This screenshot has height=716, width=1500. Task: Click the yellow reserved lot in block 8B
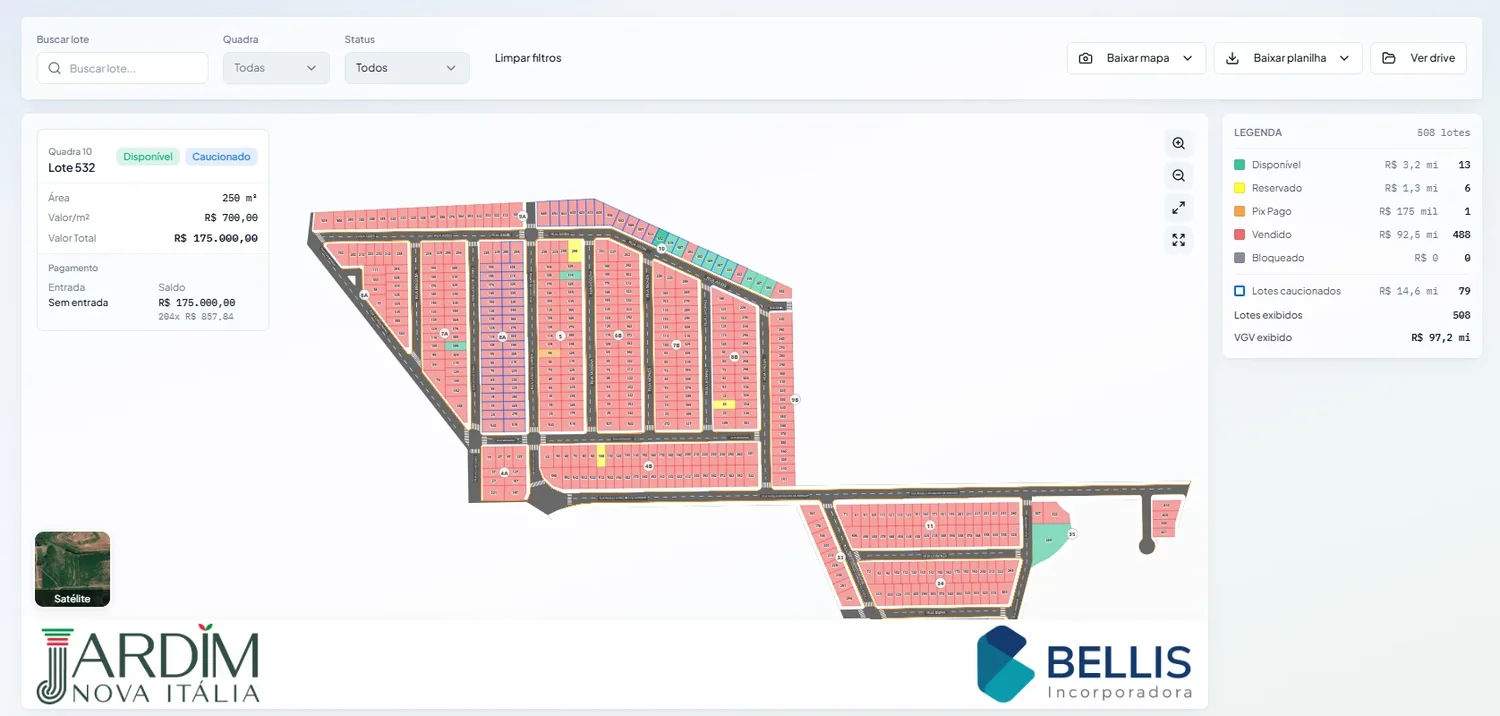(x=724, y=404)
